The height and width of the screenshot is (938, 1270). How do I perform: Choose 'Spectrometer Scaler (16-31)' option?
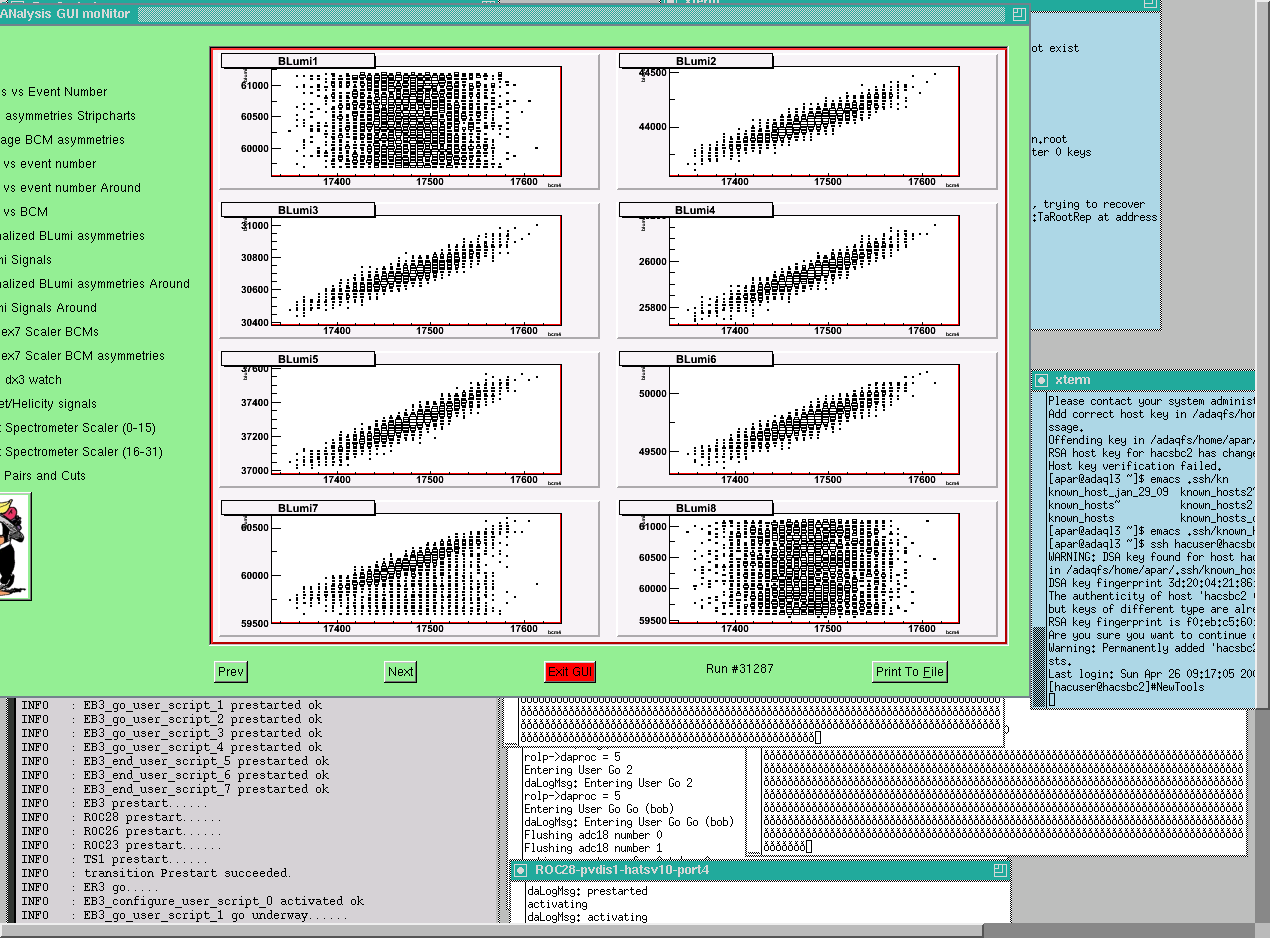81,452
